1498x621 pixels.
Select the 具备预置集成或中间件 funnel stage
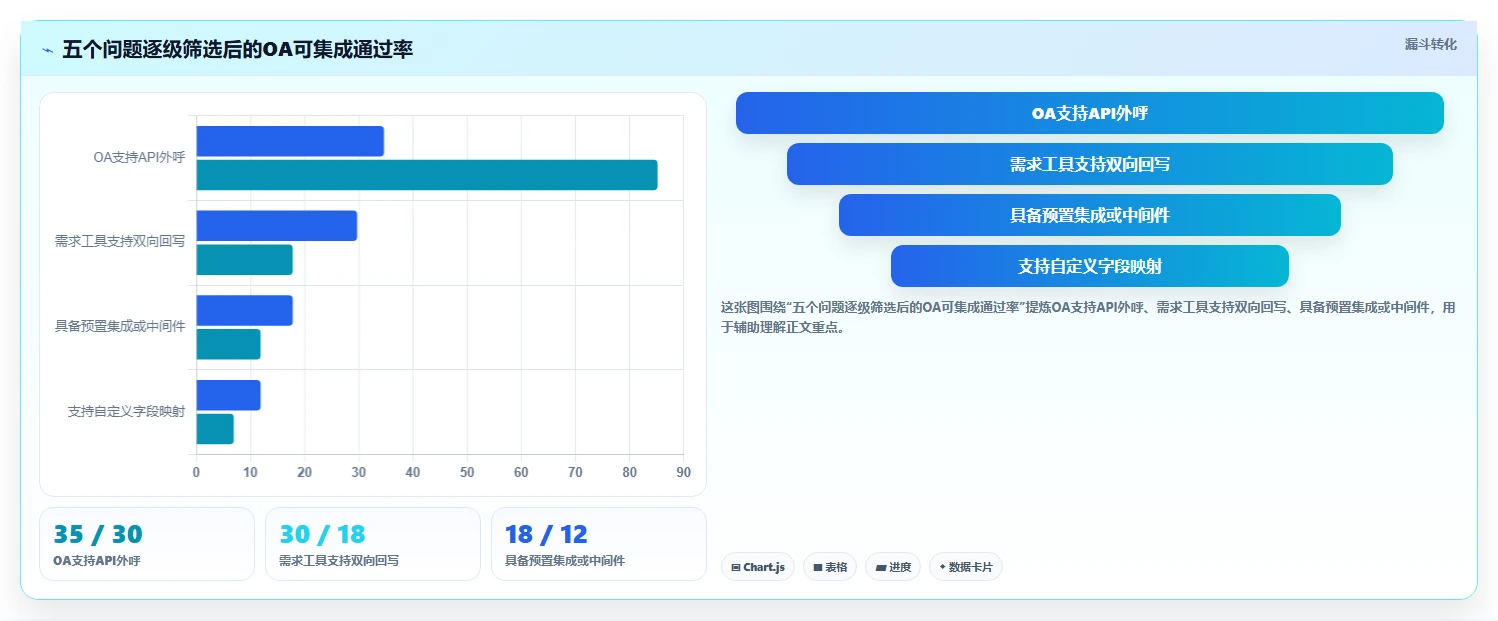click(1089, 215)
